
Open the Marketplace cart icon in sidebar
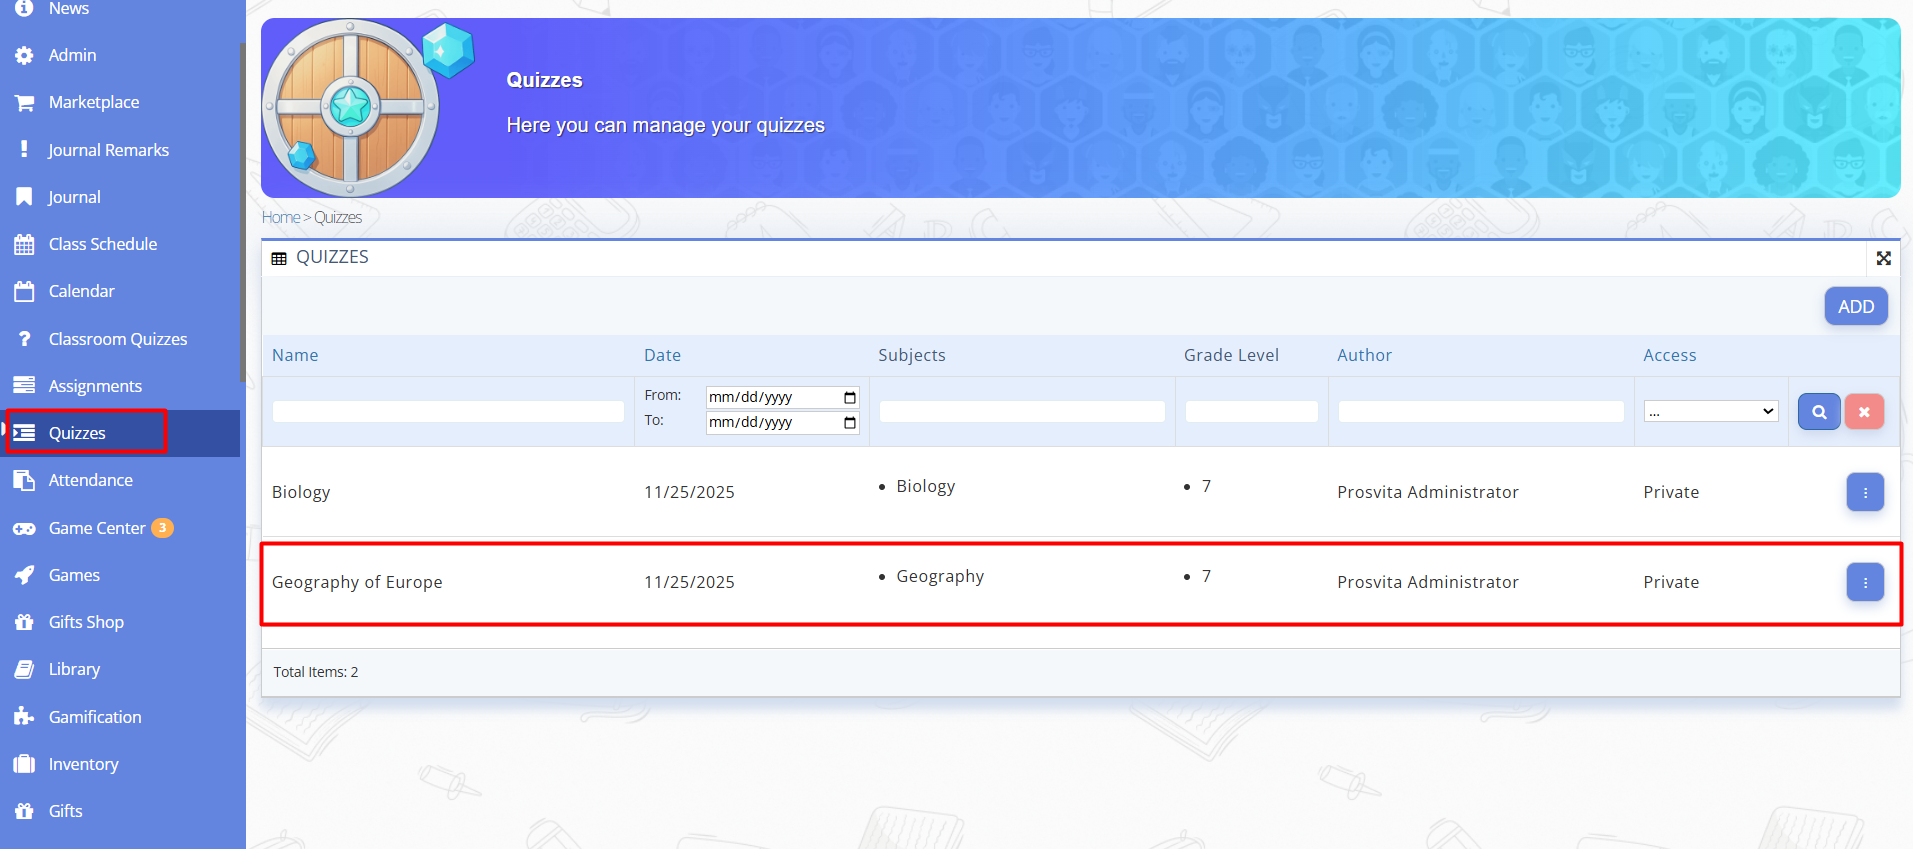pyautogui.click(x=24, y=102)
